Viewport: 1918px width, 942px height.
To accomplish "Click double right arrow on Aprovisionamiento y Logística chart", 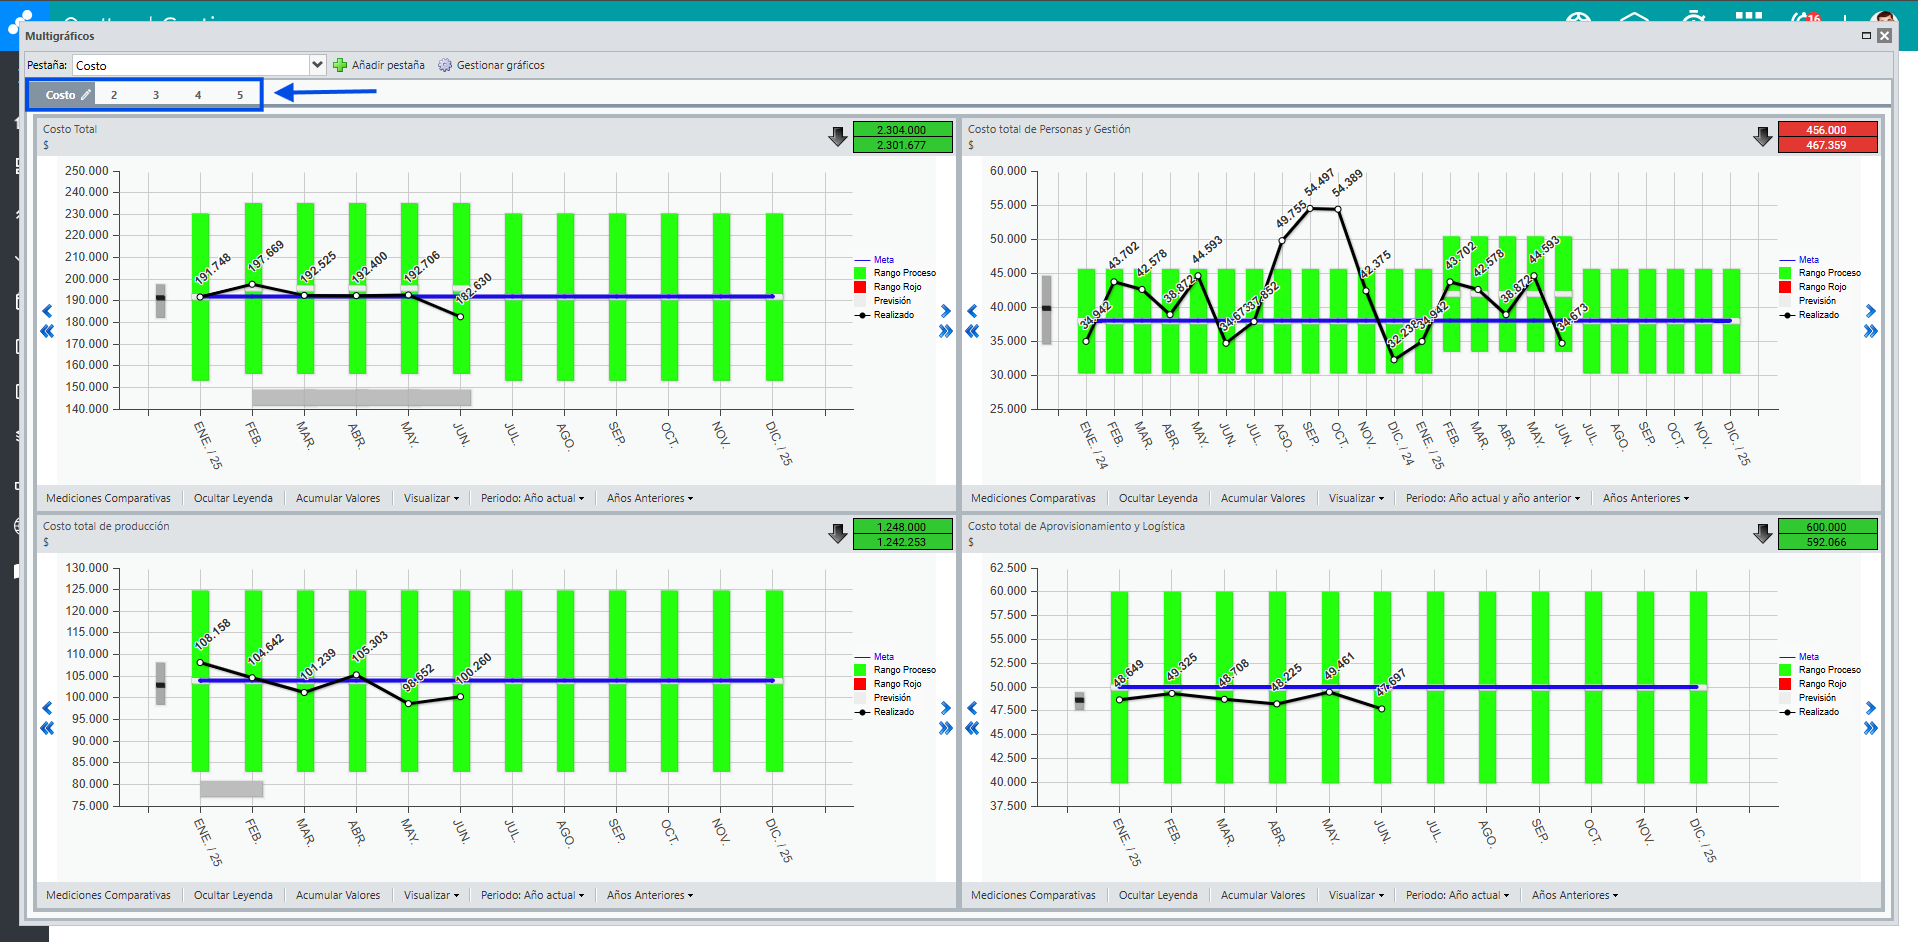I will (1870, 728).
